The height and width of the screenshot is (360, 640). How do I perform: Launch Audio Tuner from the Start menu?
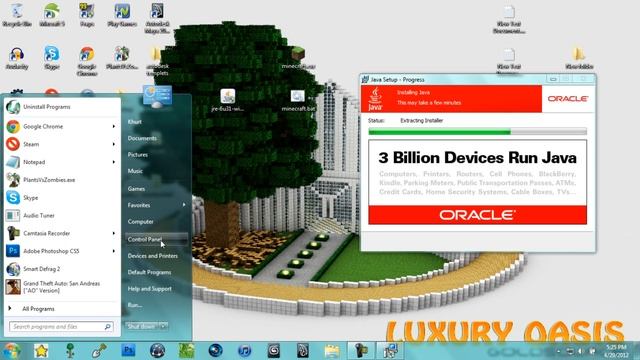tap(62, 216)
